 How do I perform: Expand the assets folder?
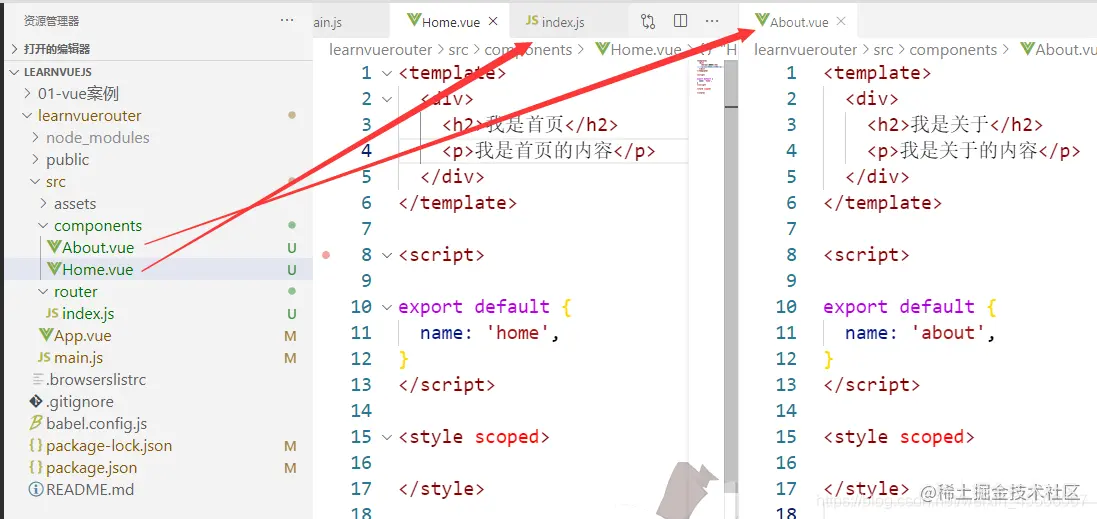tap(157, 204)
